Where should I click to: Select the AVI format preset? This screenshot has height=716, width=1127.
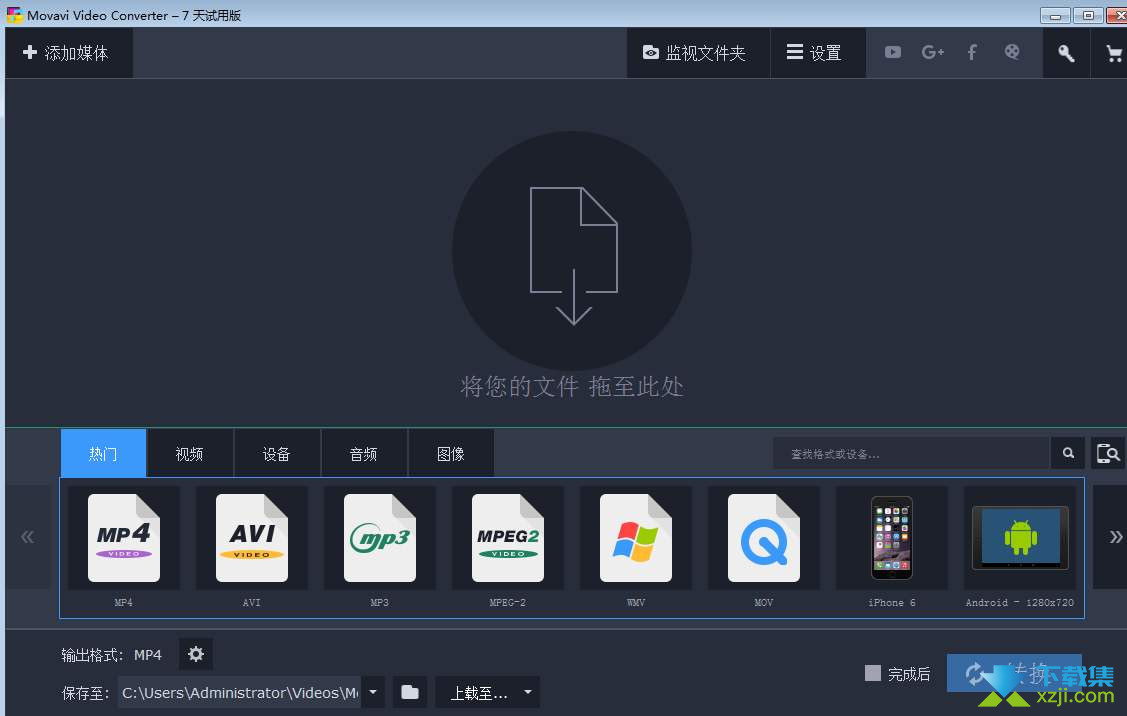pos(252,548)
